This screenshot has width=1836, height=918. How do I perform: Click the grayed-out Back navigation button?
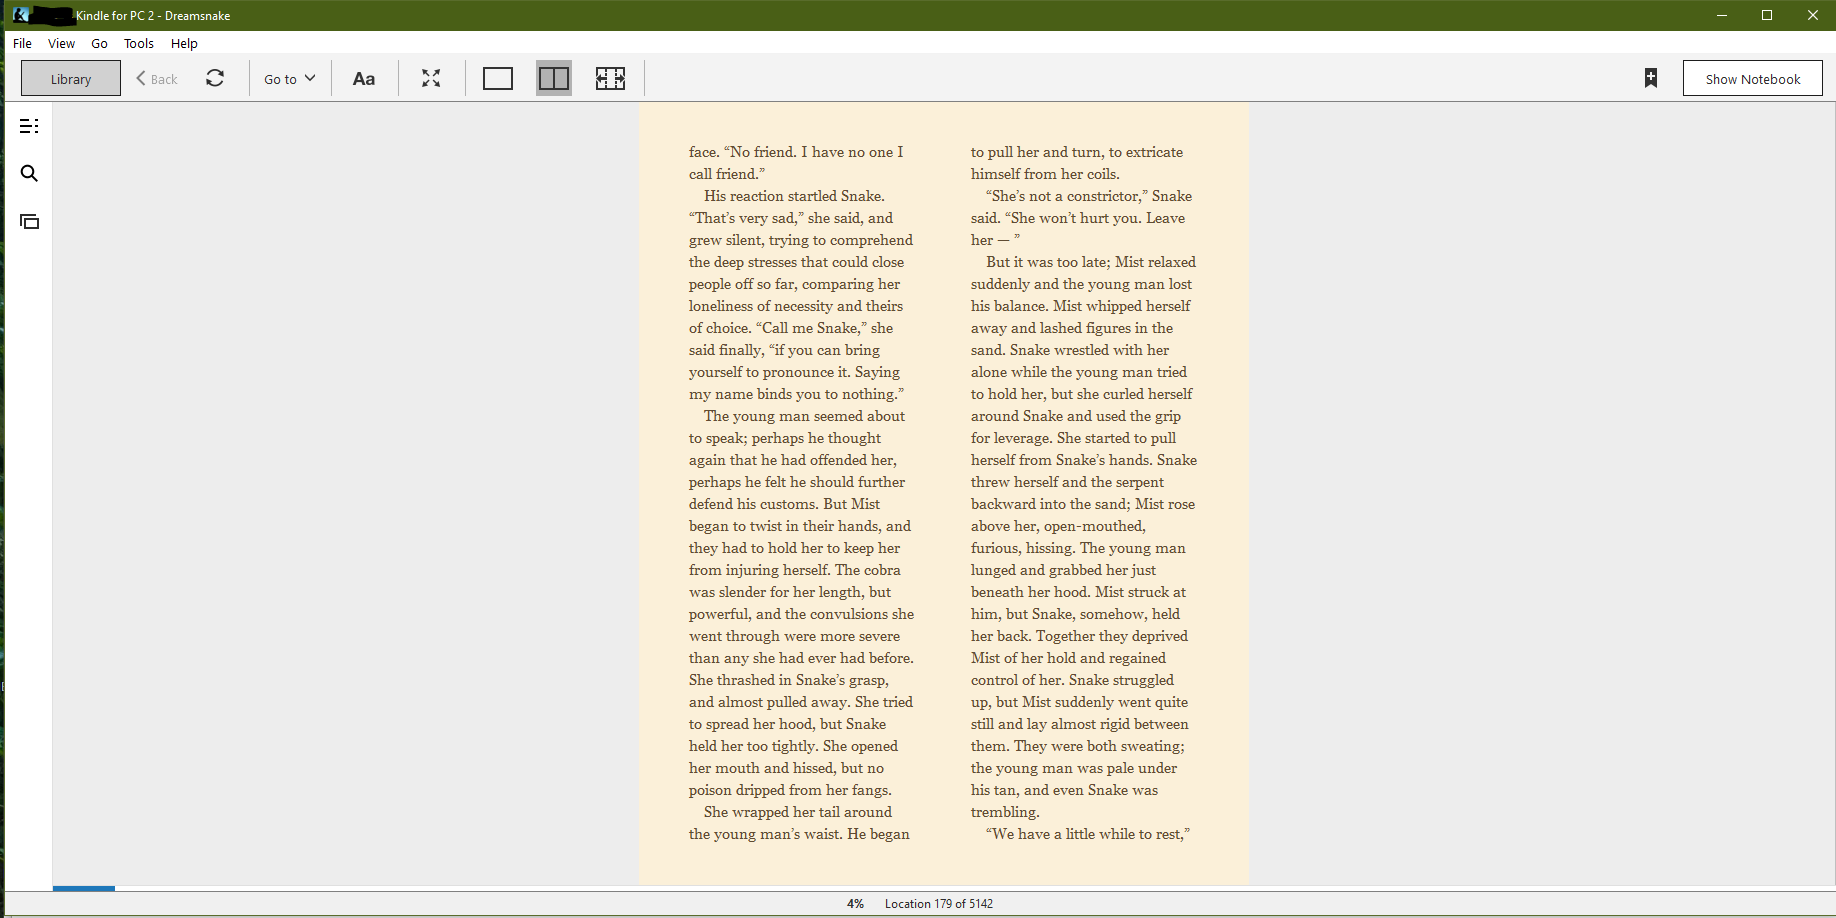(156, 78)
